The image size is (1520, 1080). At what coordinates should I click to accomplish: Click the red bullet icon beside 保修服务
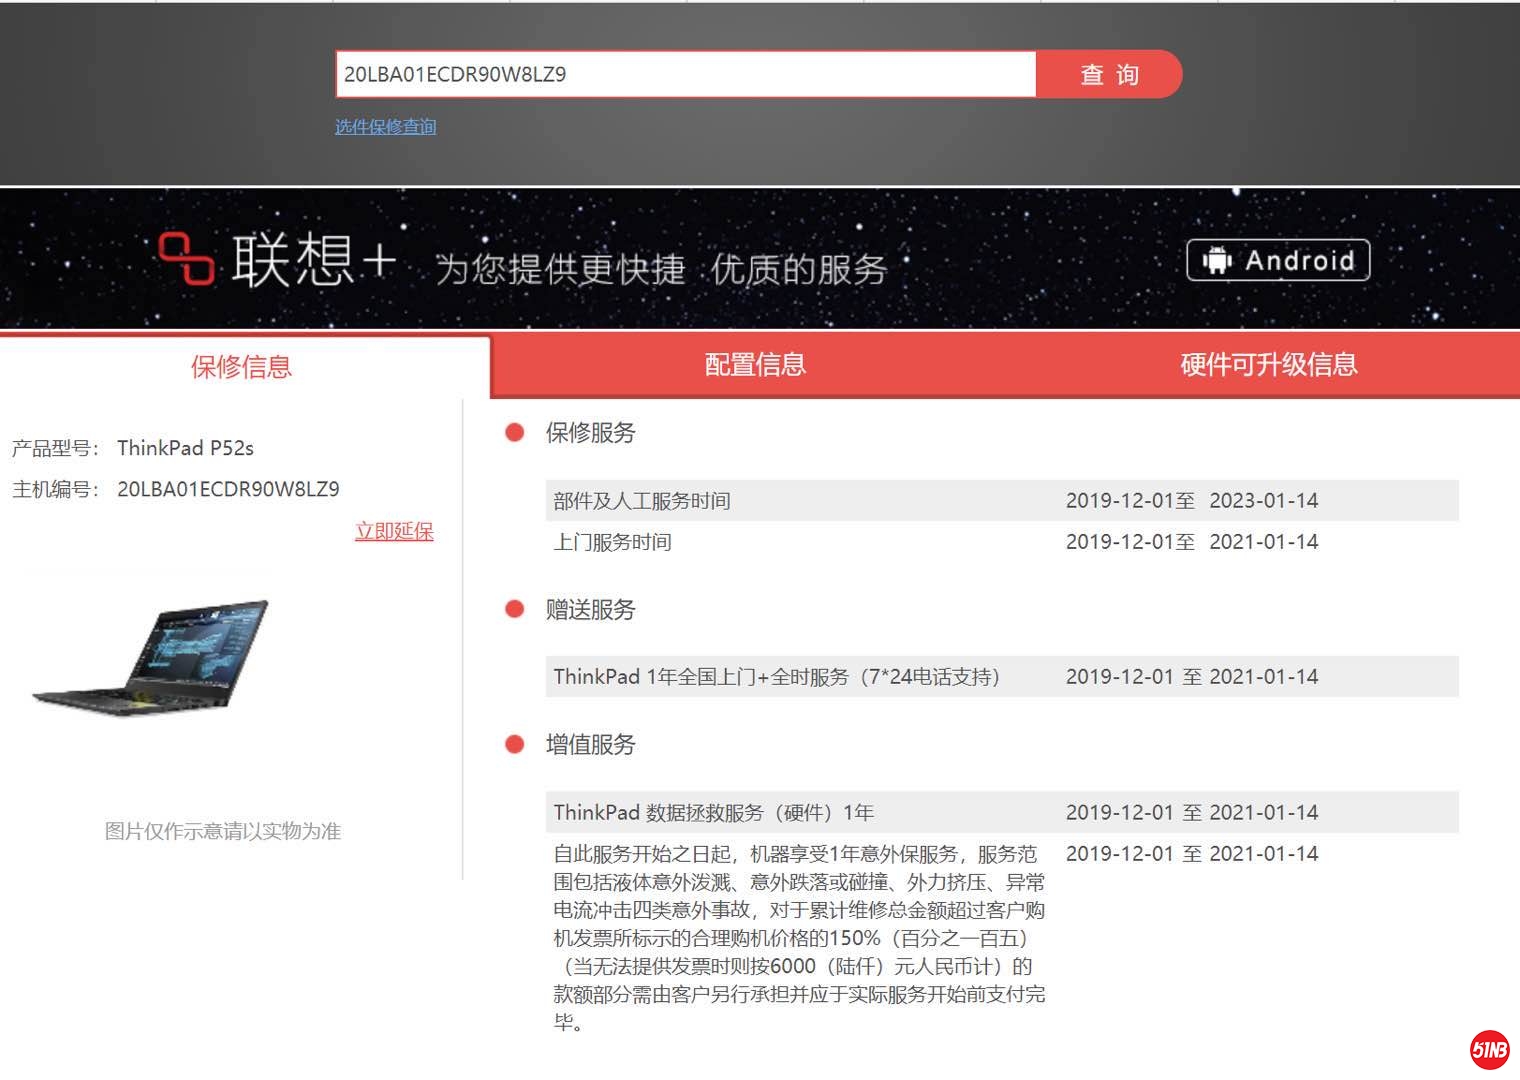515,432
